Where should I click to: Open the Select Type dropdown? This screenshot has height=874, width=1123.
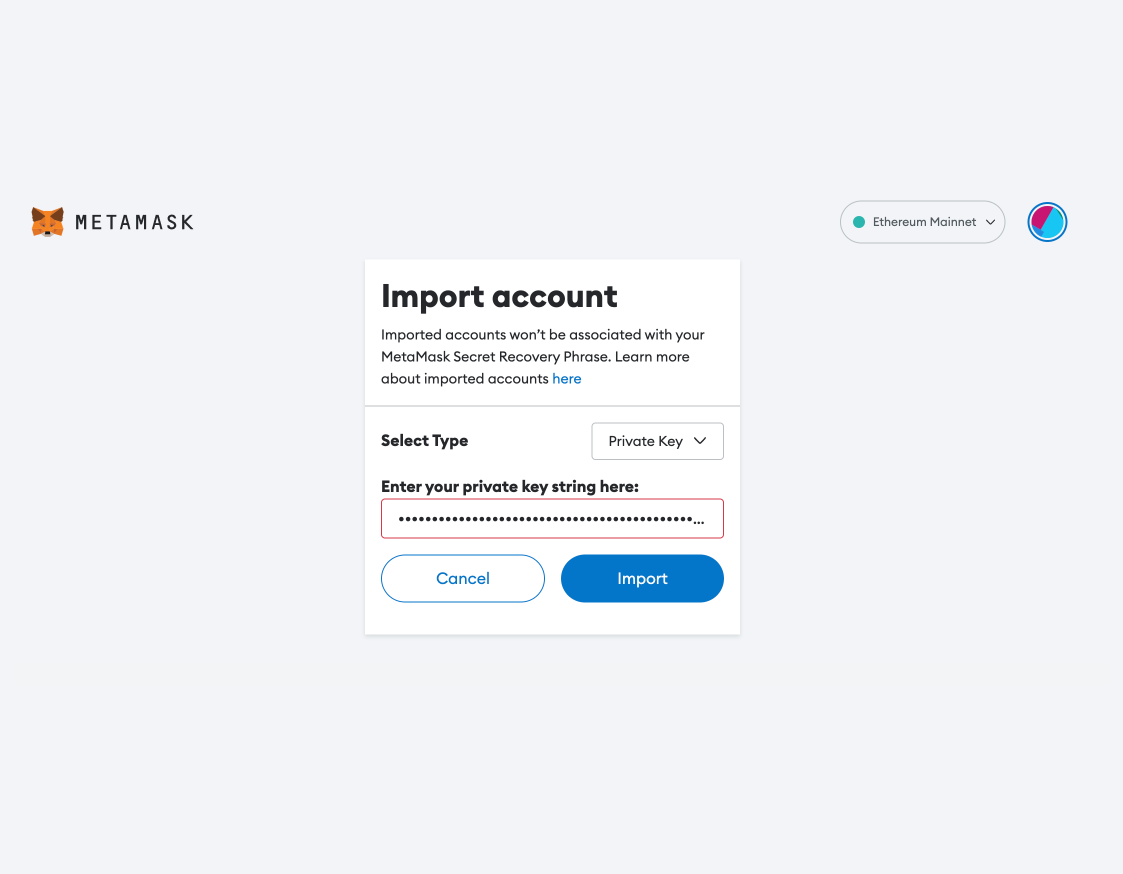(657, 441)
